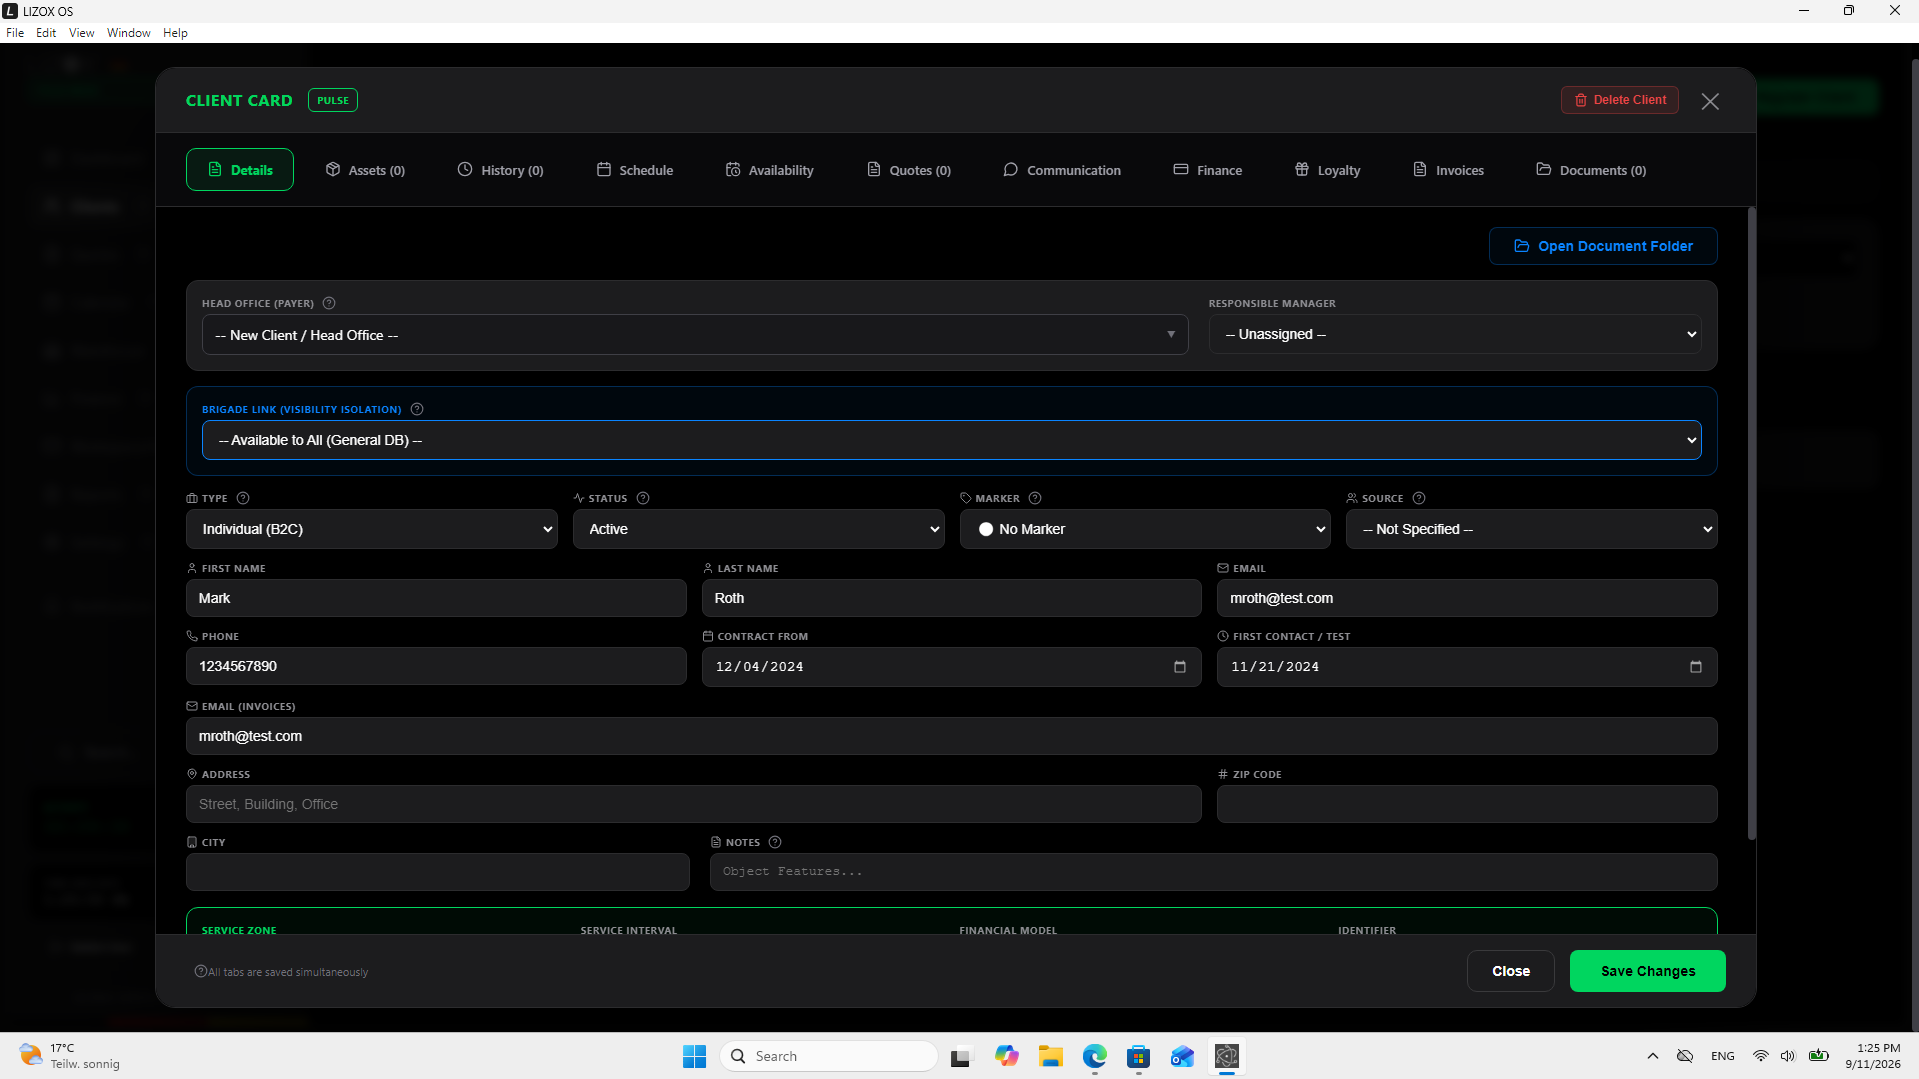
Task: Open calendar picker for Contract From date
Action: (1180, 667)
